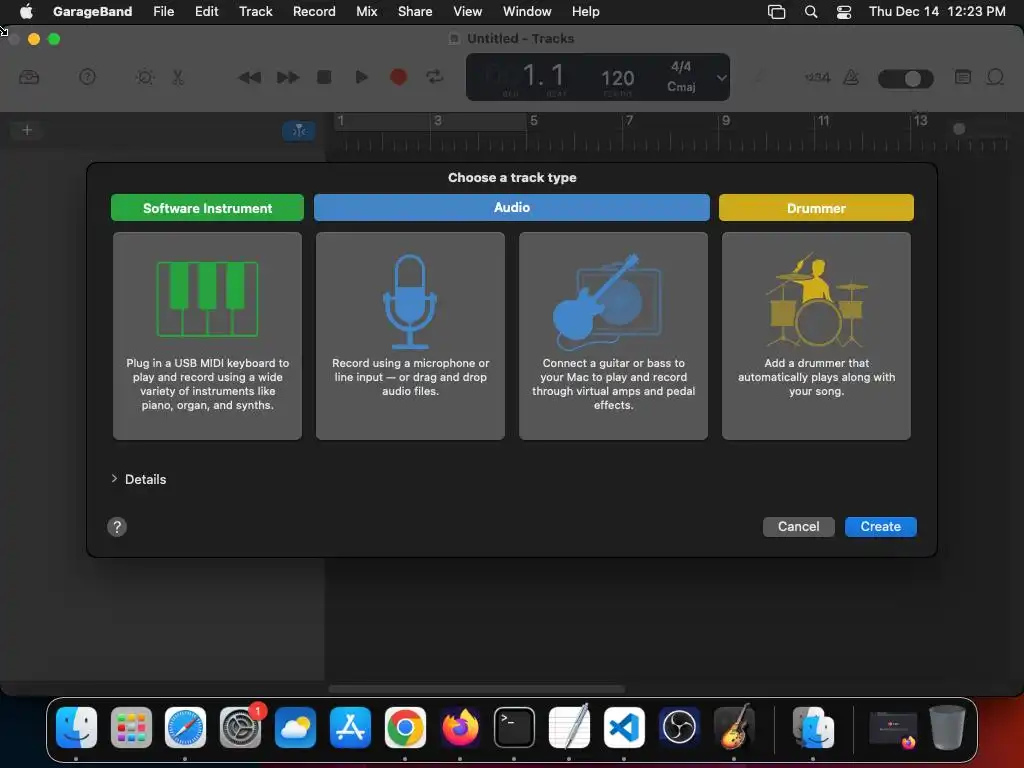Image resolution: width=1024 pixels, height=768 pixels.
Task: Open the Edit menu
Action: [x=206, y=11]
